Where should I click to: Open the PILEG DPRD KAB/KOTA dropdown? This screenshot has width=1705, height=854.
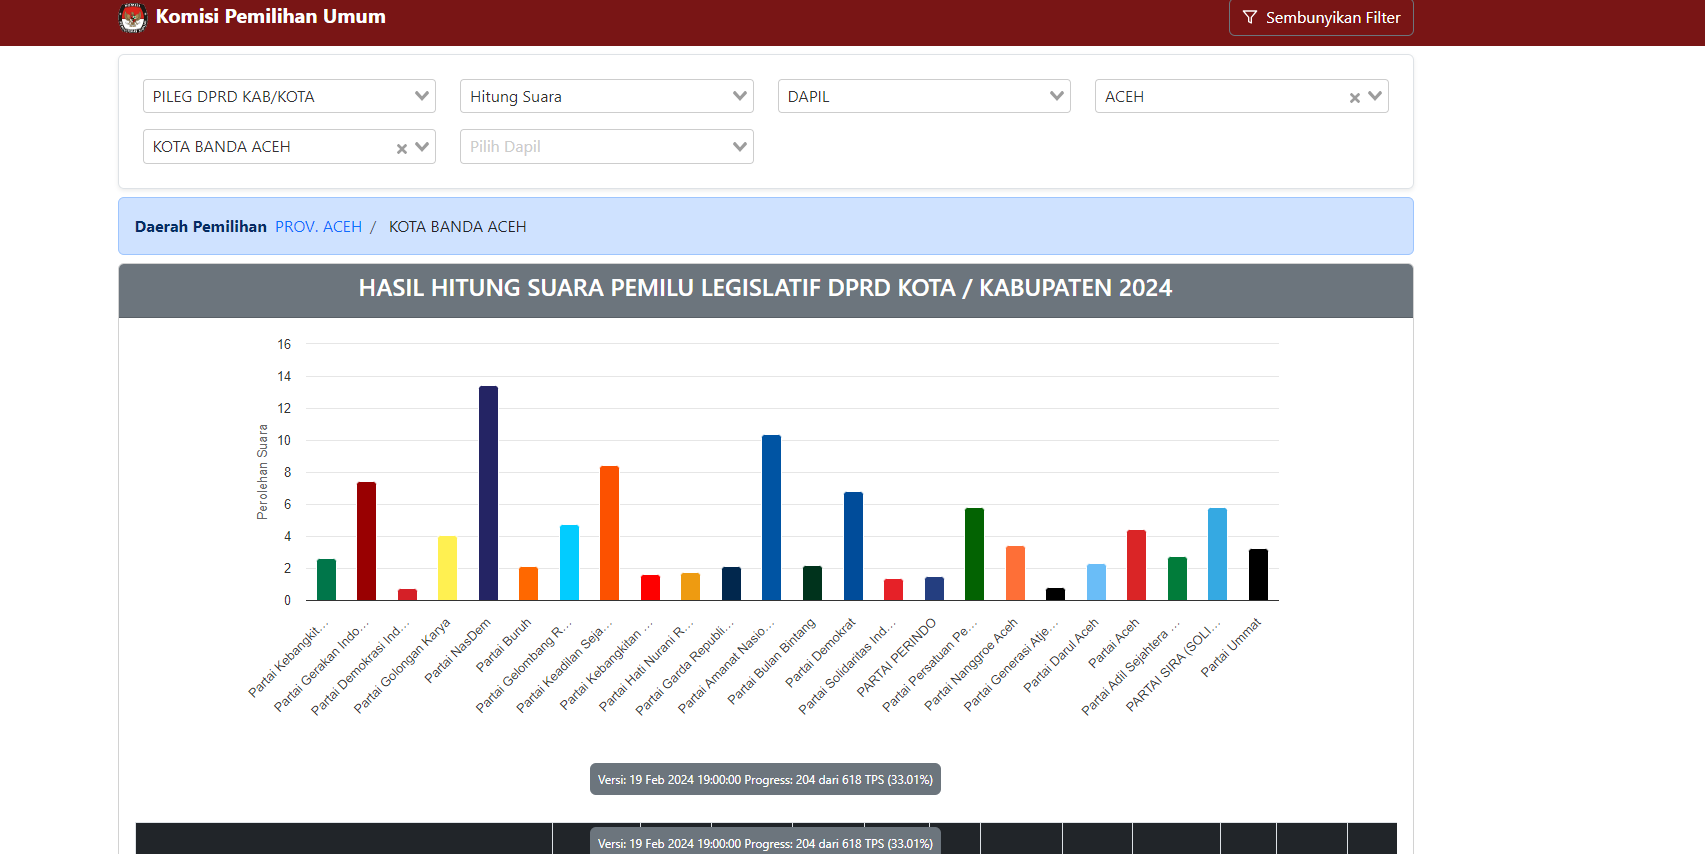[x=289, y=97]
